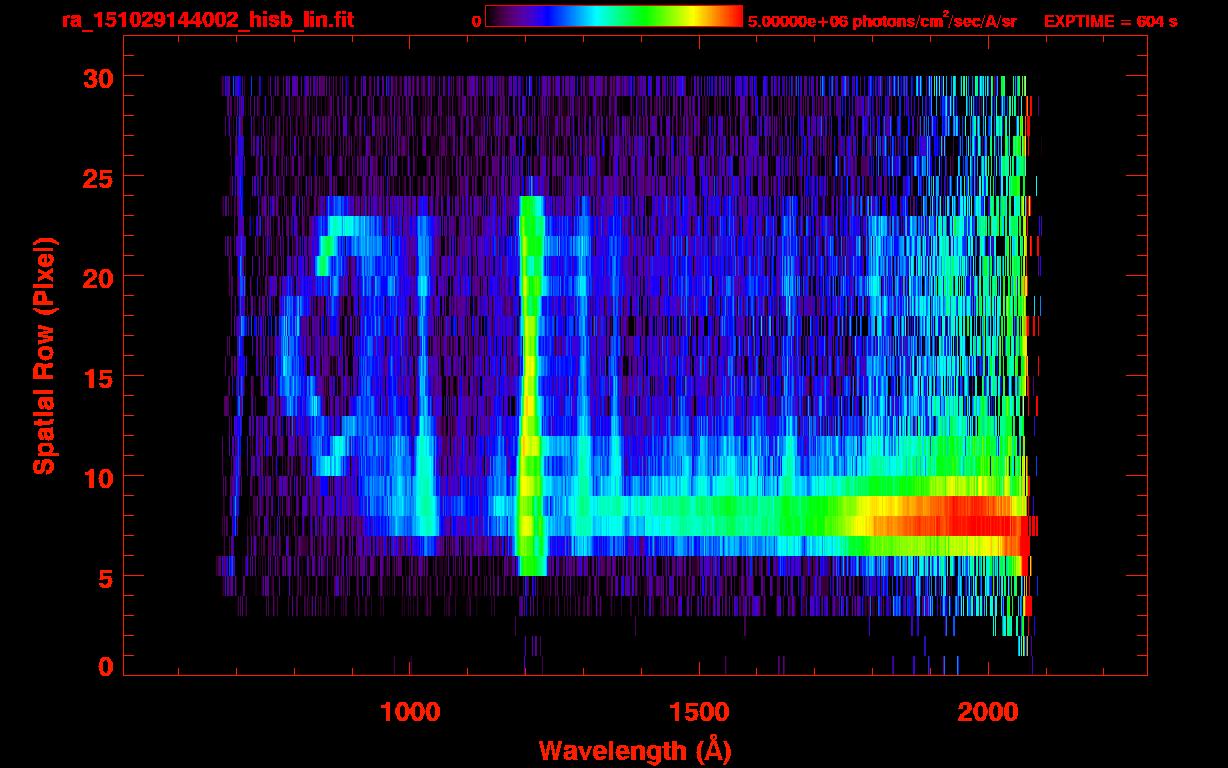Click the y-axis tick label 0
The image size is (1228, 768).
click(x=105, y=666)
